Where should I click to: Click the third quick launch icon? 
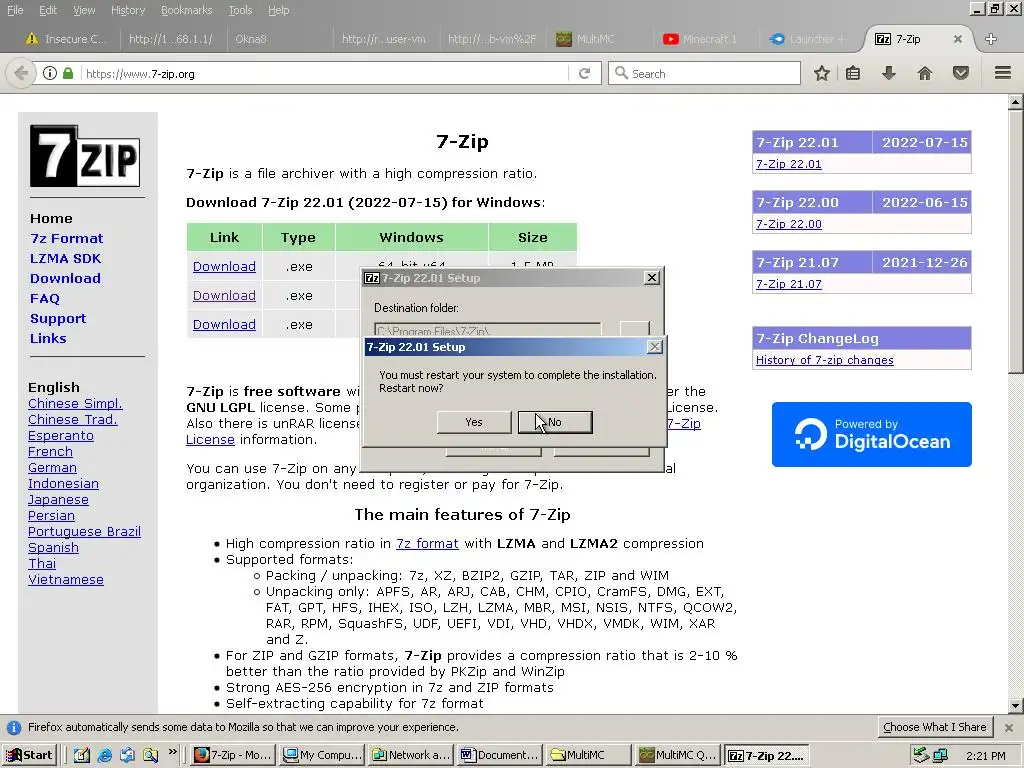point(127,755)
